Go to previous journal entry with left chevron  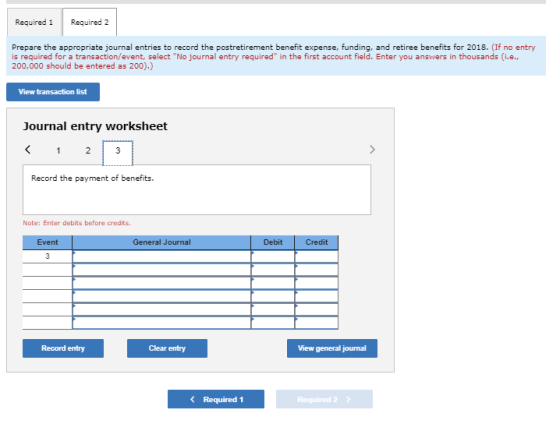(x=28, y=149)
